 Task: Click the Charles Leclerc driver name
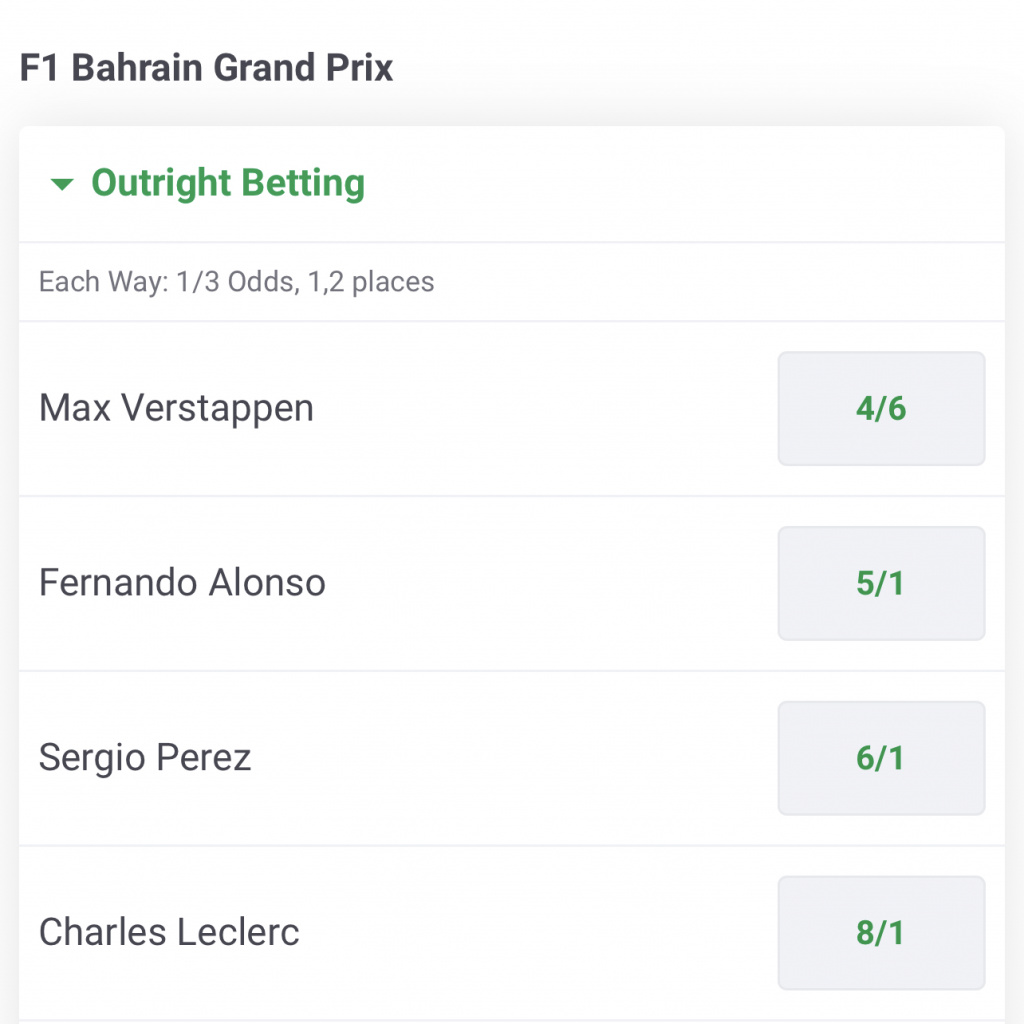click(x=169, y=933)
